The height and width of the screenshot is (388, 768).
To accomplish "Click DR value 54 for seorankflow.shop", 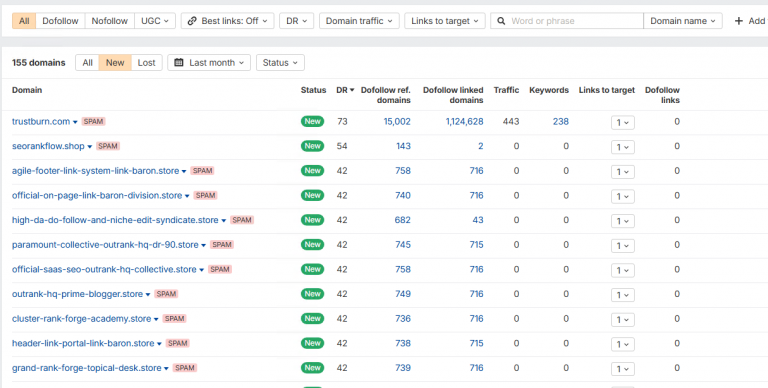I will coord(342,146).
